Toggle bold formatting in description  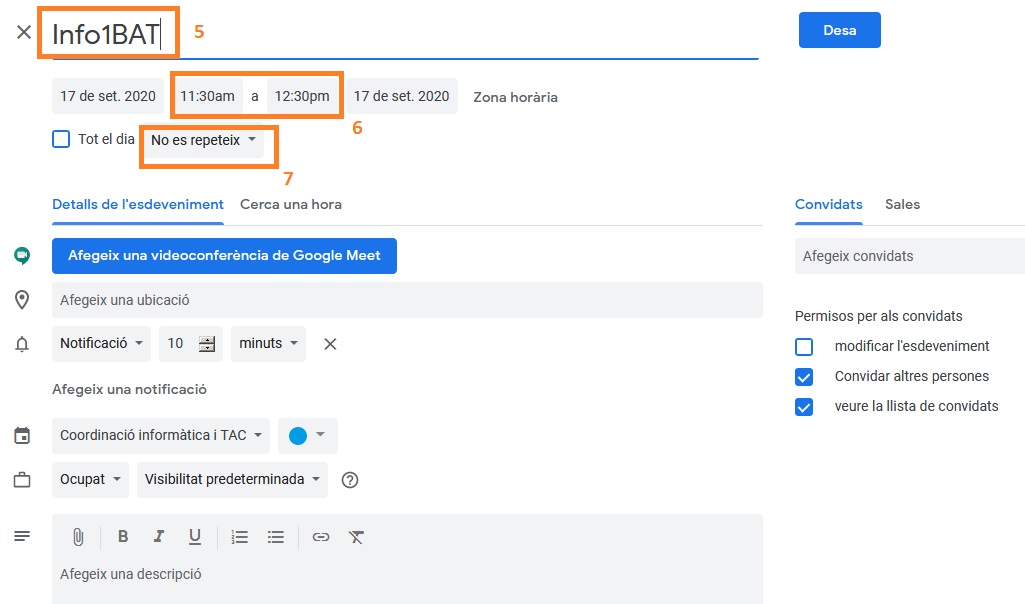tap(123, 537)
